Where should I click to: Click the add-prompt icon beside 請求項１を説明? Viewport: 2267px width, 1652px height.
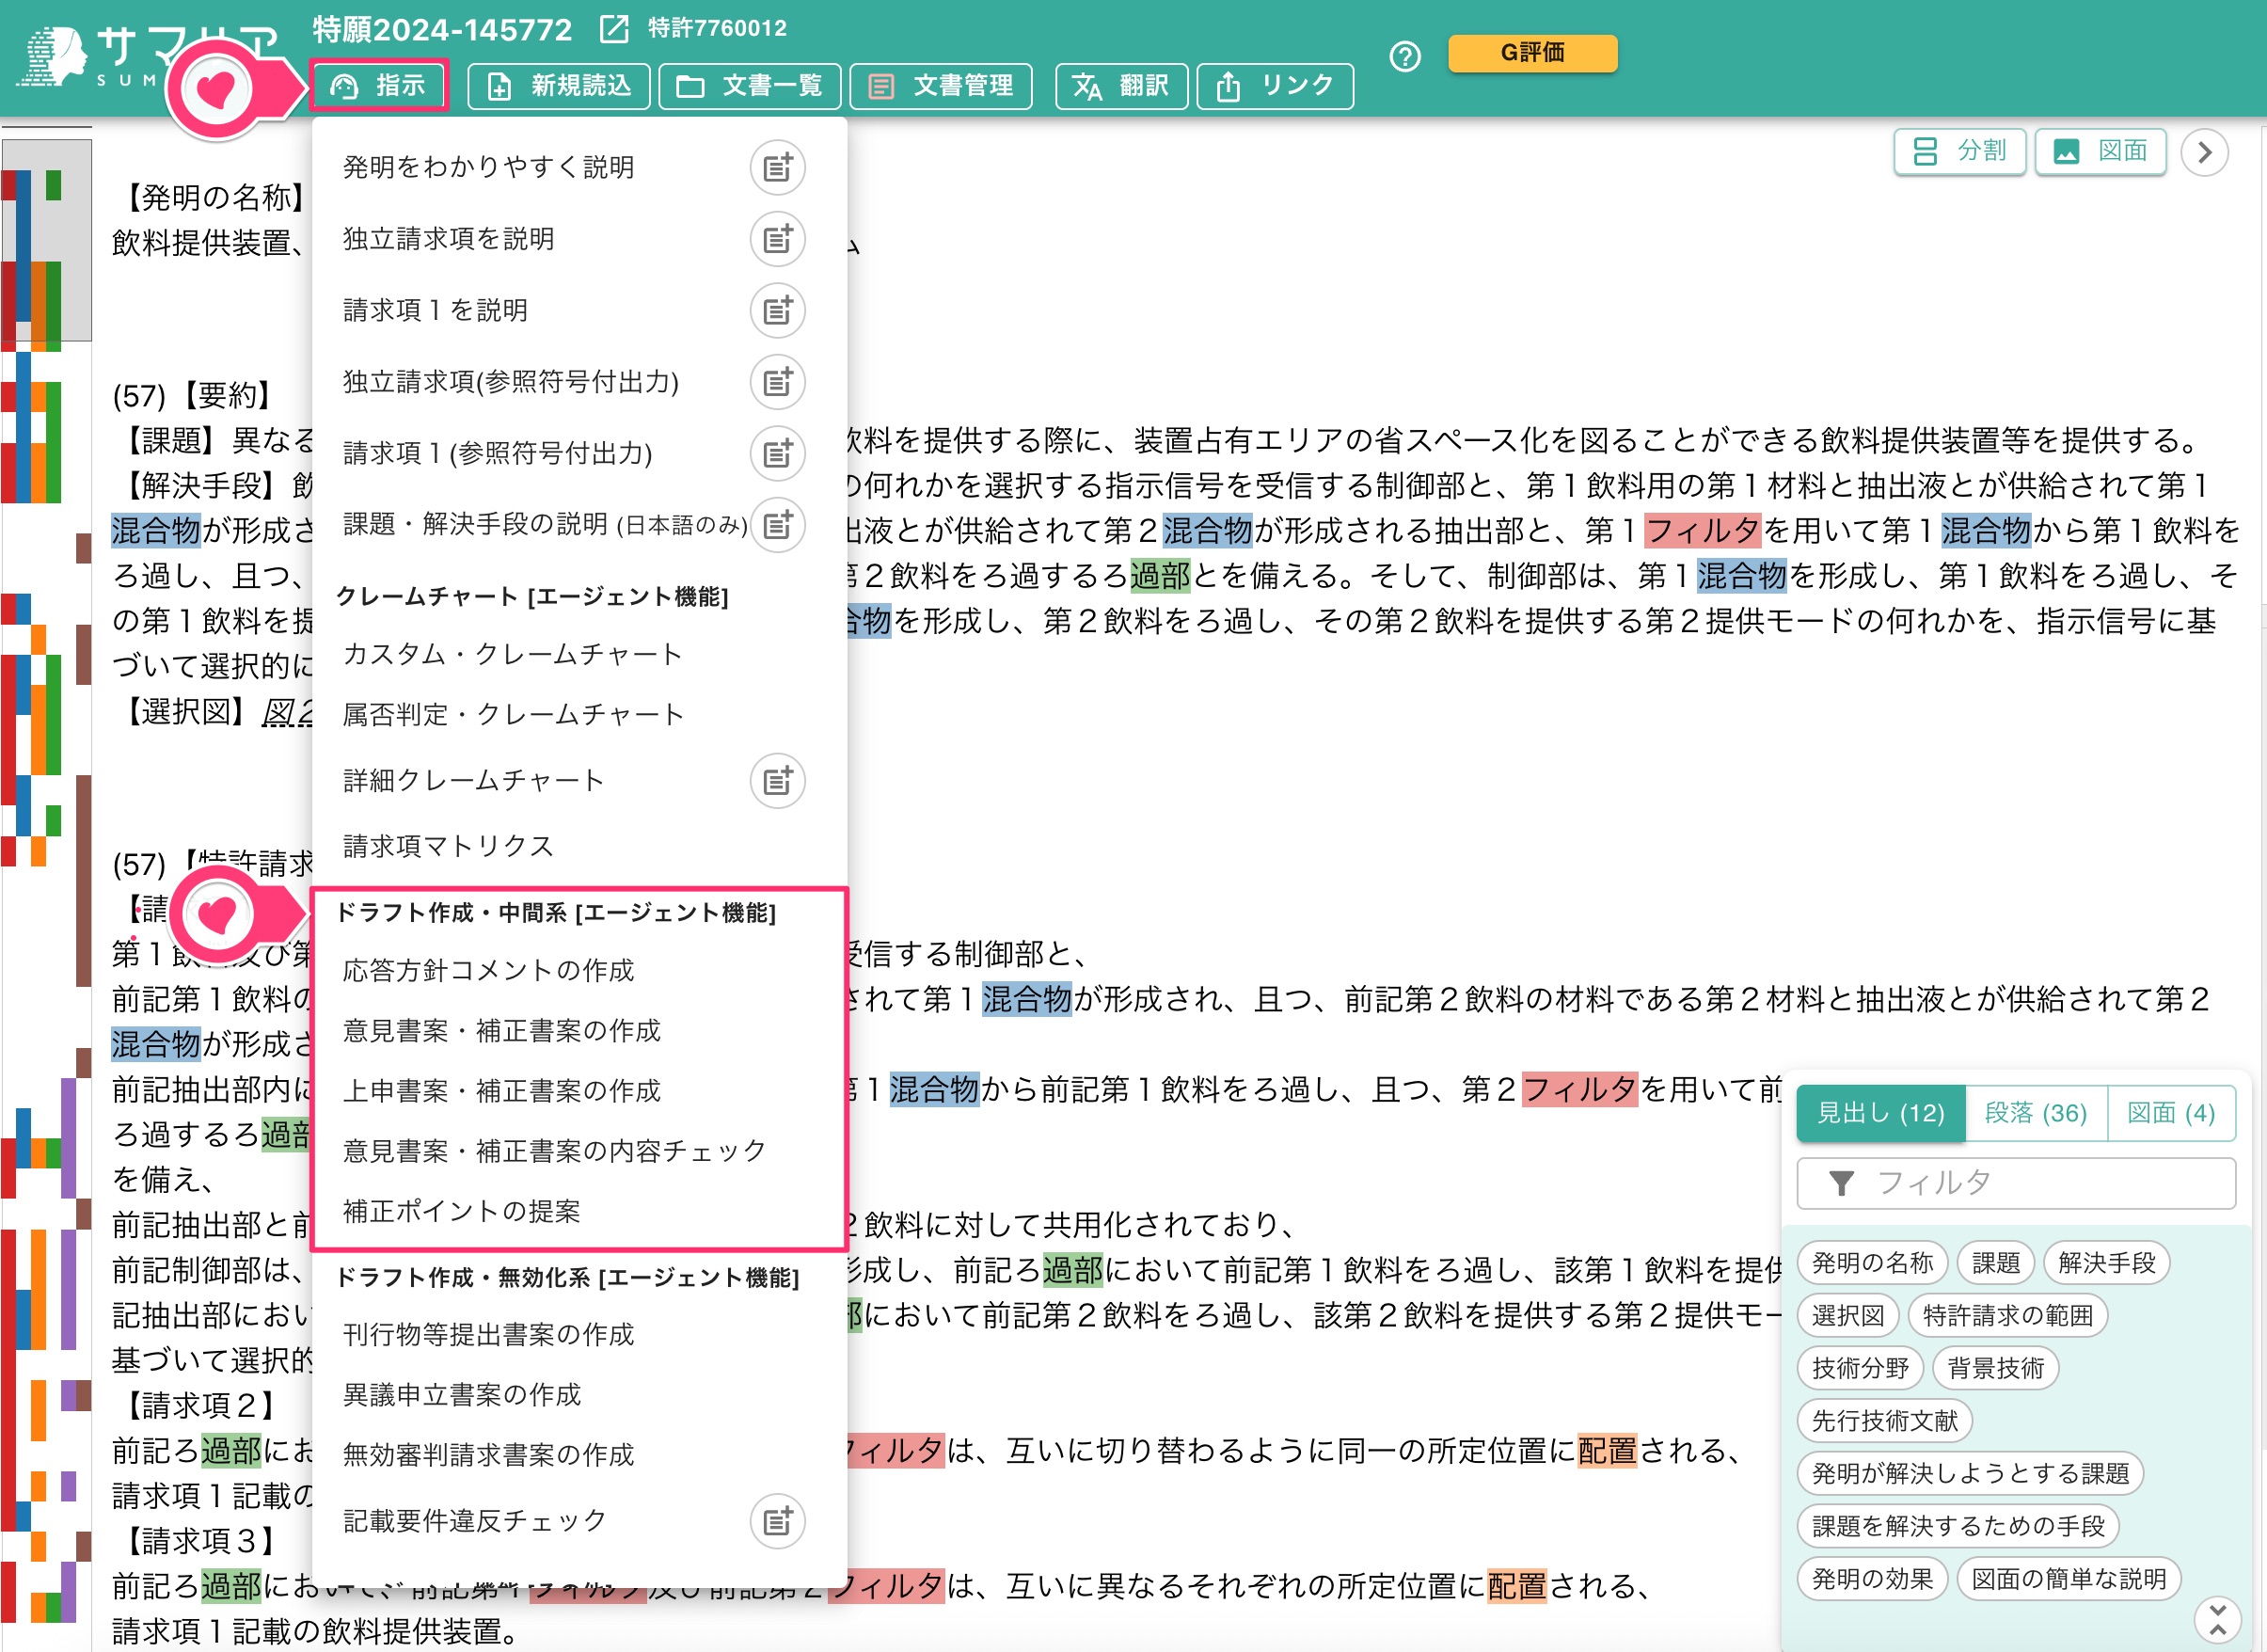click(777, 310)
